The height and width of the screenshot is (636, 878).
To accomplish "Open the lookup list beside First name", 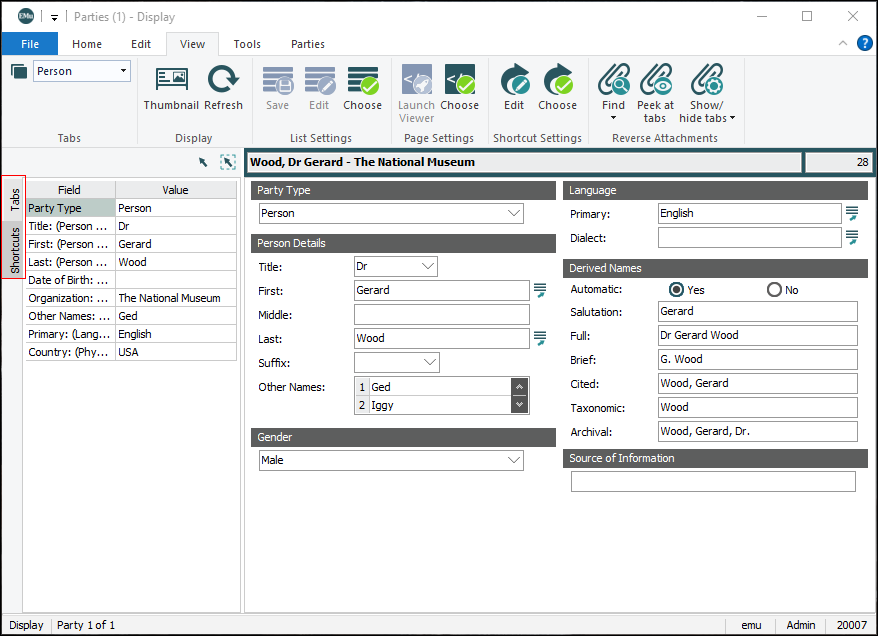I will point(541,289).
